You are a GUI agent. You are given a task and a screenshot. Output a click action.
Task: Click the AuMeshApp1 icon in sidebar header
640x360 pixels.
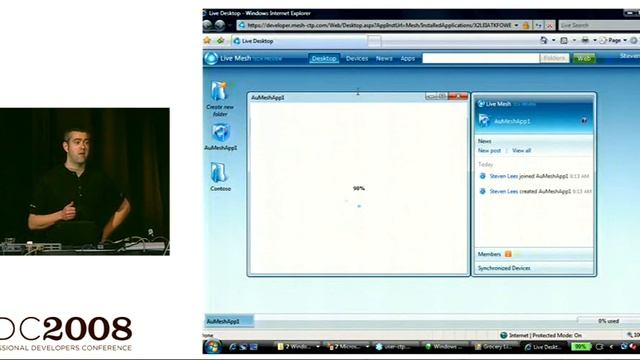484,120
